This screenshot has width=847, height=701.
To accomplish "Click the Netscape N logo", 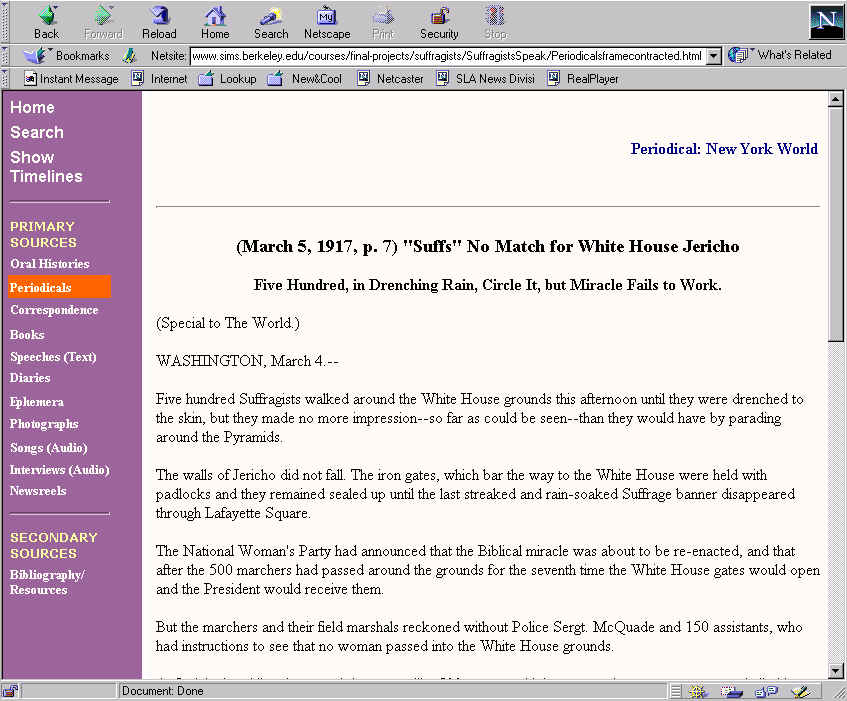I will (x=826, y=22).
